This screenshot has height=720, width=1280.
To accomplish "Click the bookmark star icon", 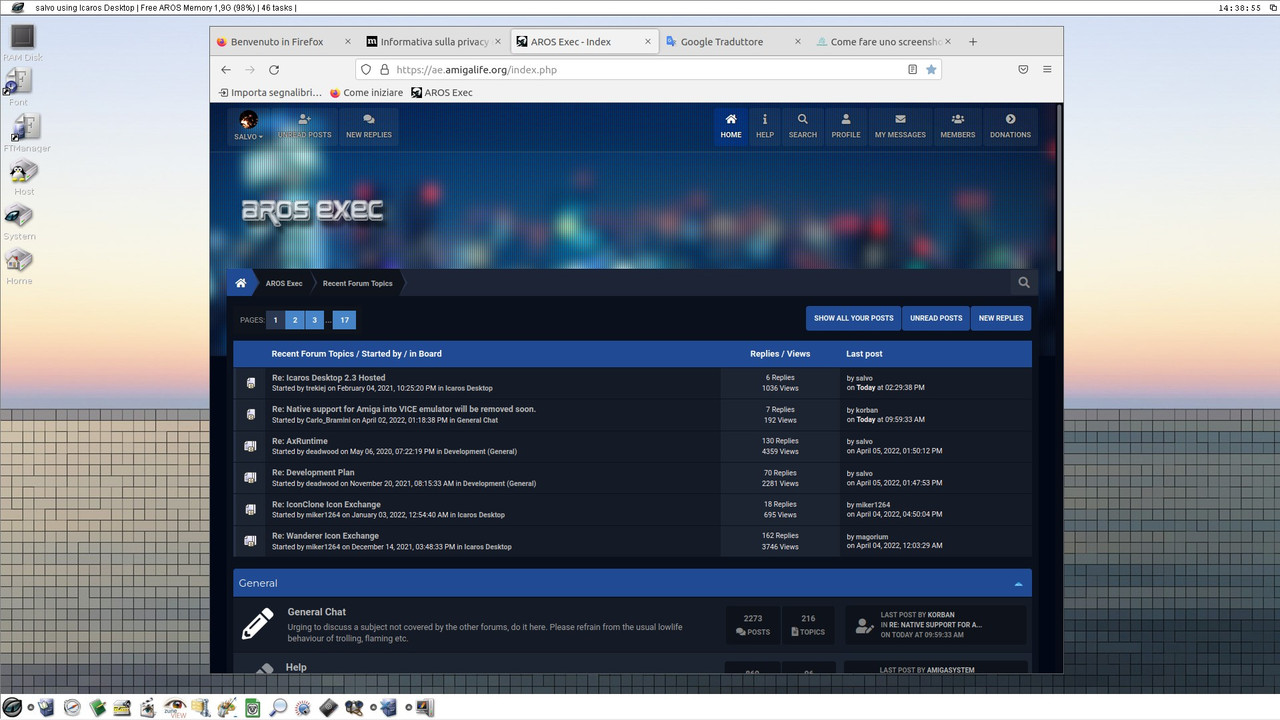I will point(931,70).
